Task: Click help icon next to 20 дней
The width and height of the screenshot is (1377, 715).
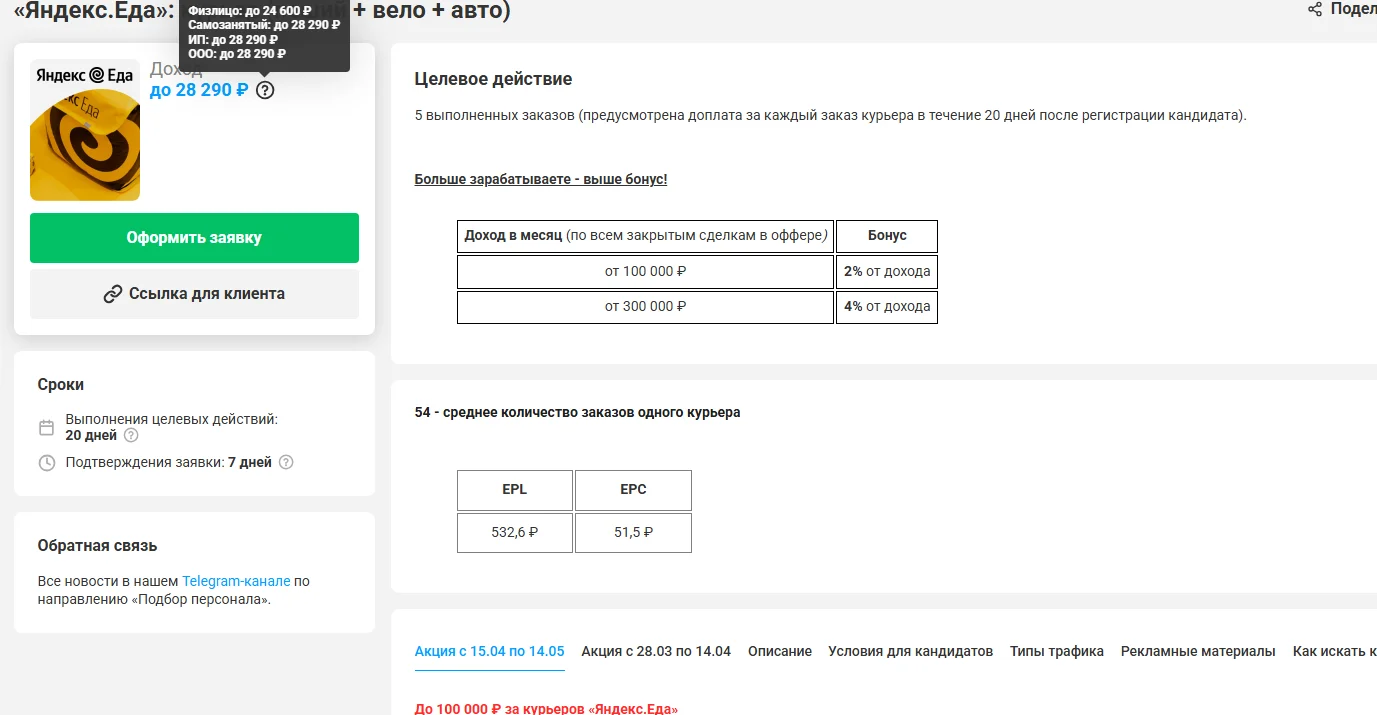Action: [131, 435]
